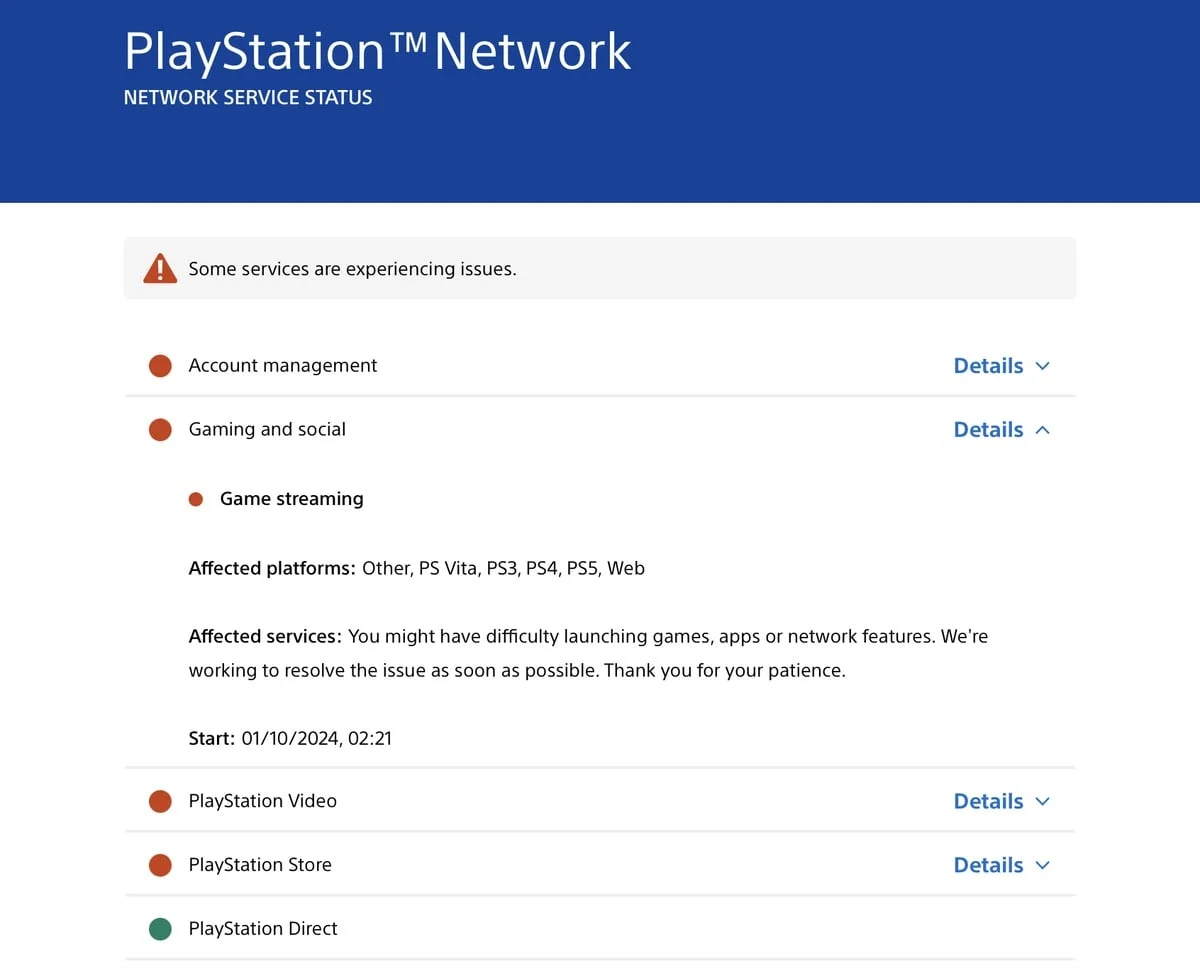Click the warning triangle alert icon
The image size is (1200, 971).
[160, 268]
